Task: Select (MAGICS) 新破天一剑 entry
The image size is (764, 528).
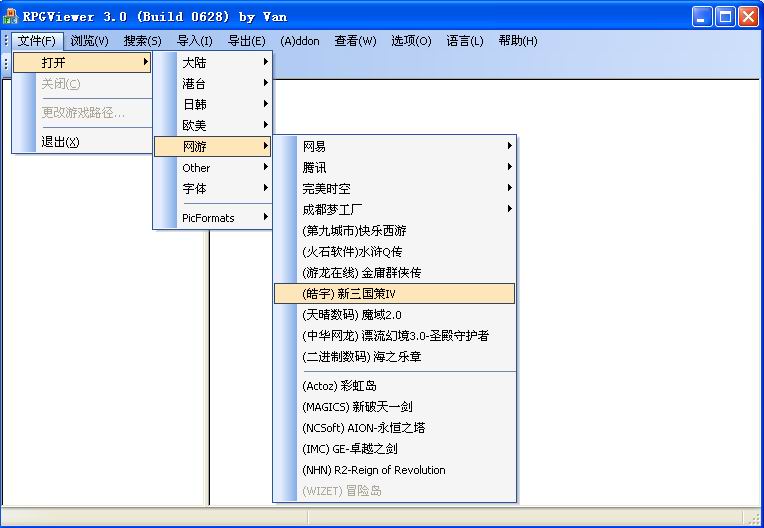Action: 394,407
